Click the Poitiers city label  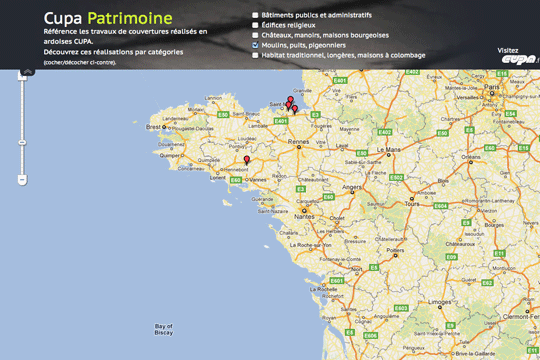tap(395, 250)
